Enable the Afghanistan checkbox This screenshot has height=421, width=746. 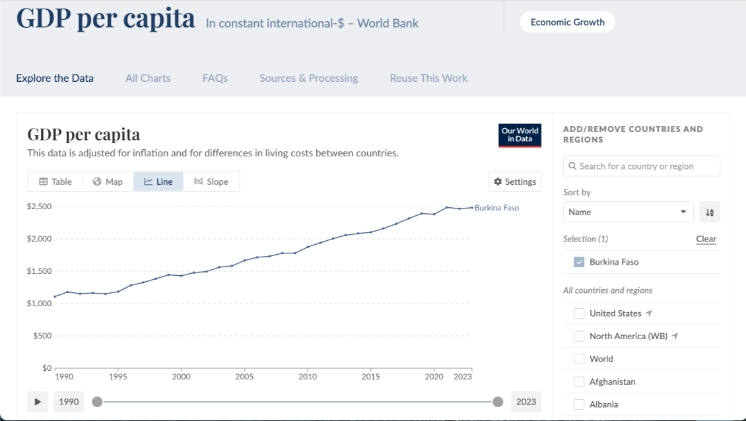pyautogui.click(x=579, y=382)
